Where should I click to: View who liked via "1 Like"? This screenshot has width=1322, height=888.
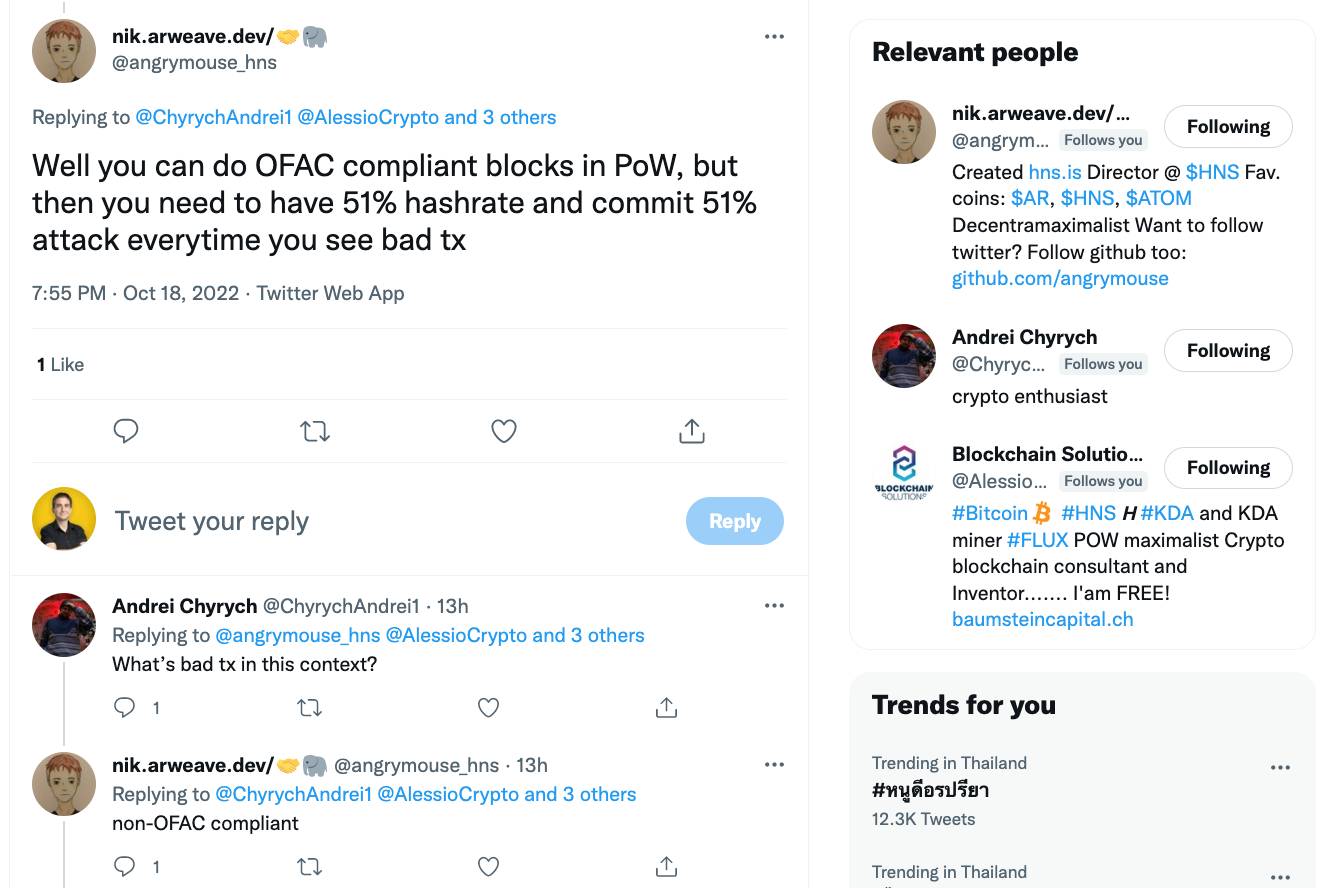click(60, 365)
